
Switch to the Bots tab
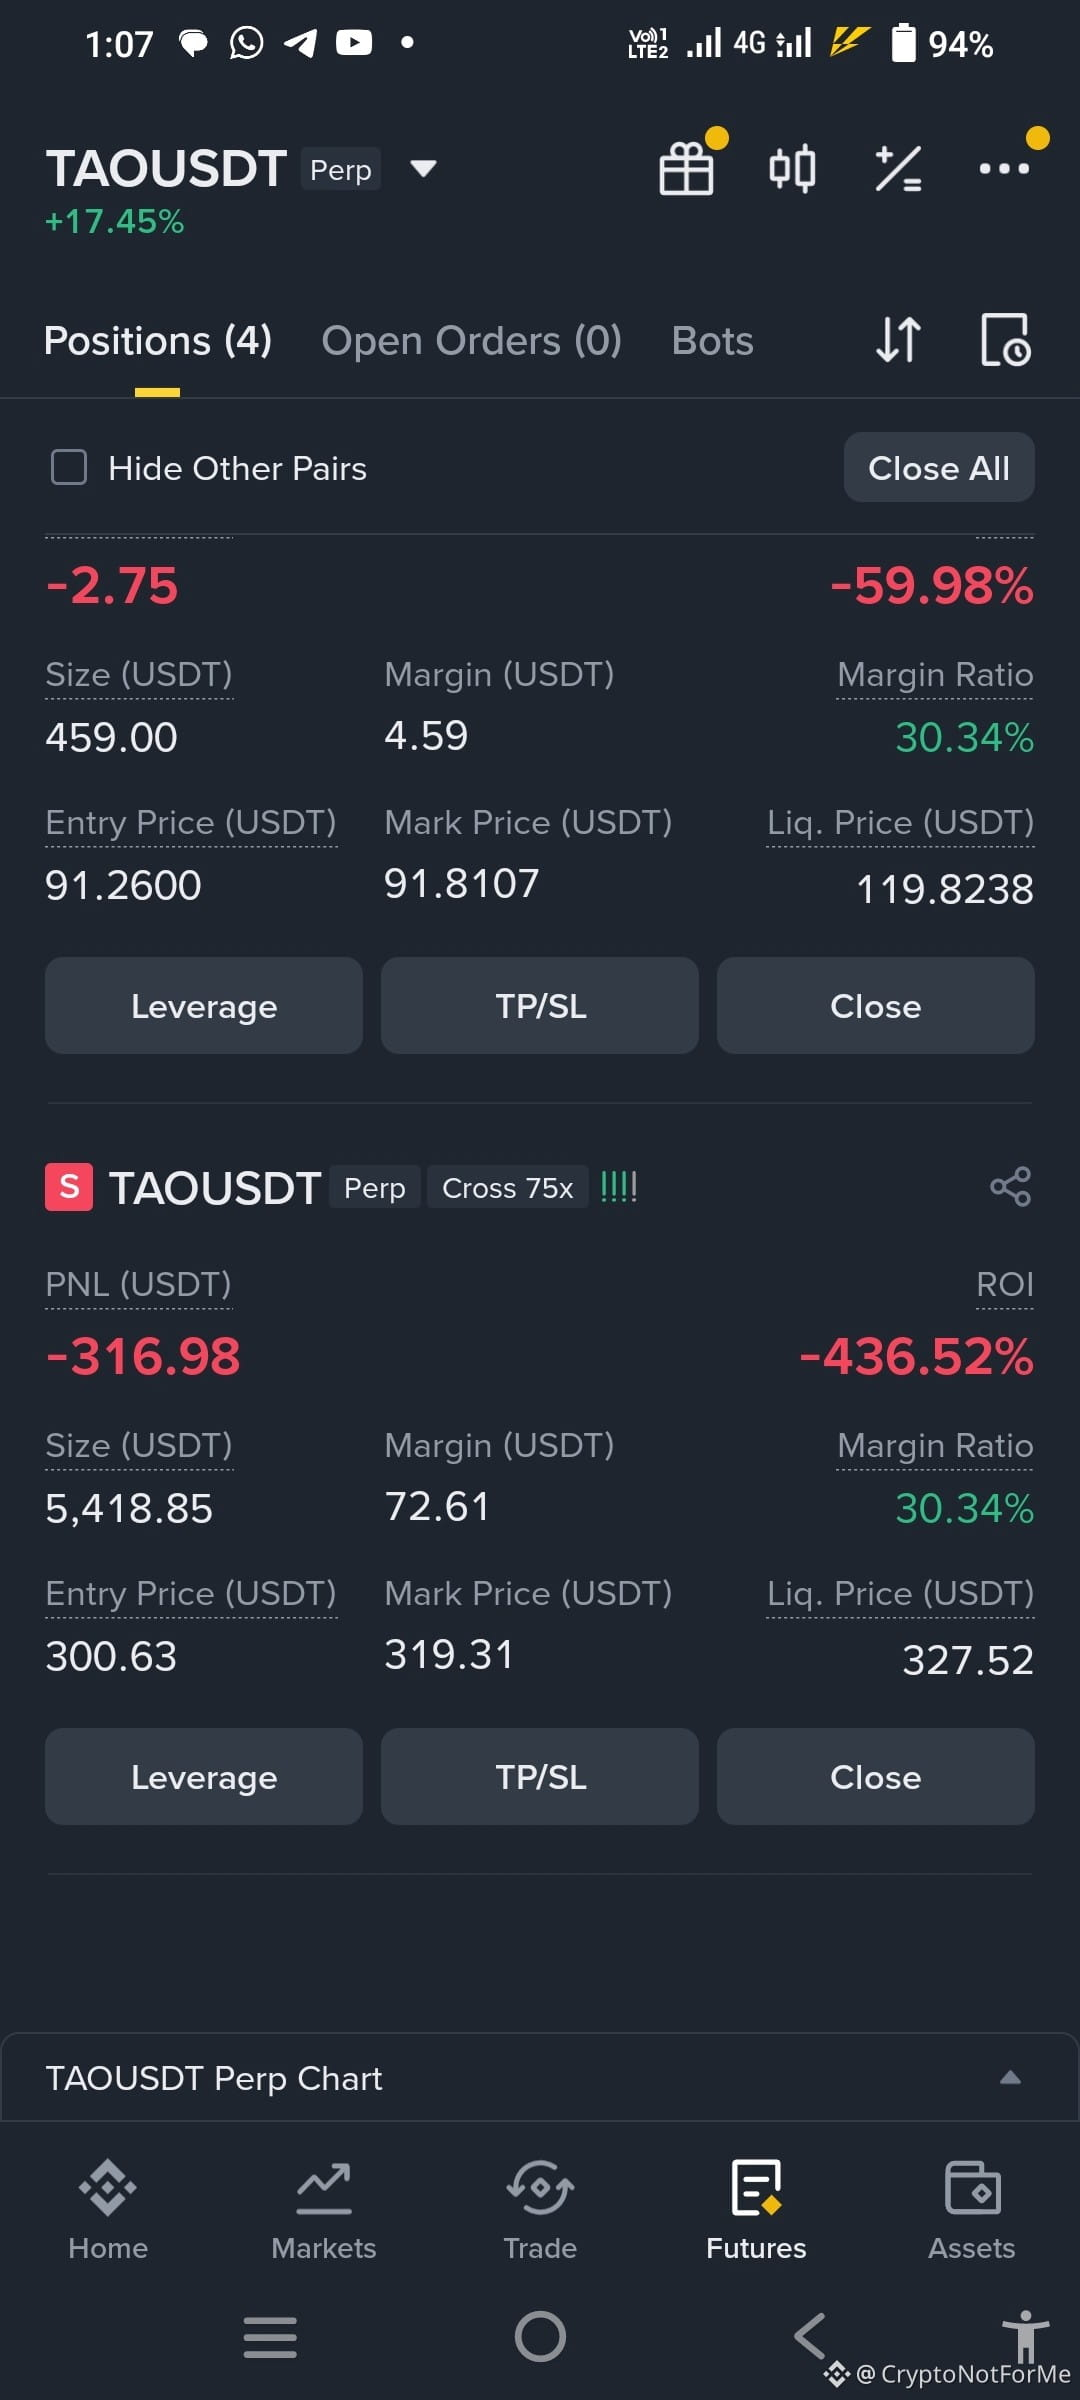(712, 341)
